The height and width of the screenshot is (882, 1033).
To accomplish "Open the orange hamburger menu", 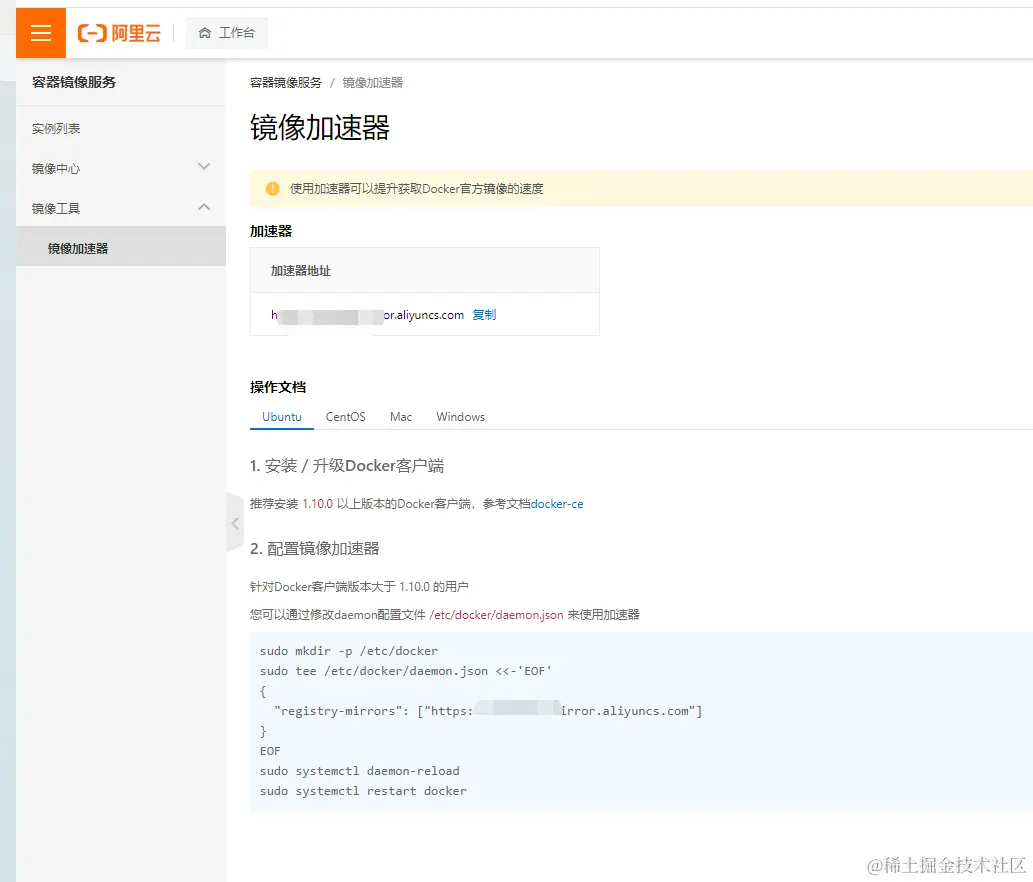I will [41, 33].
